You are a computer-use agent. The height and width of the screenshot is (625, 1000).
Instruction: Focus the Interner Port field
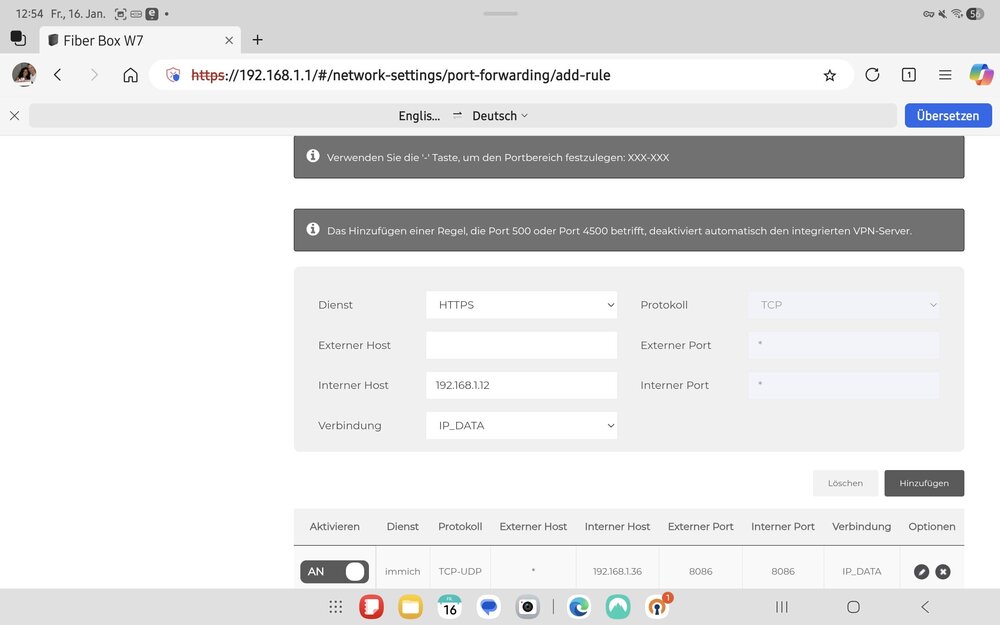click(x=843, y=385)
